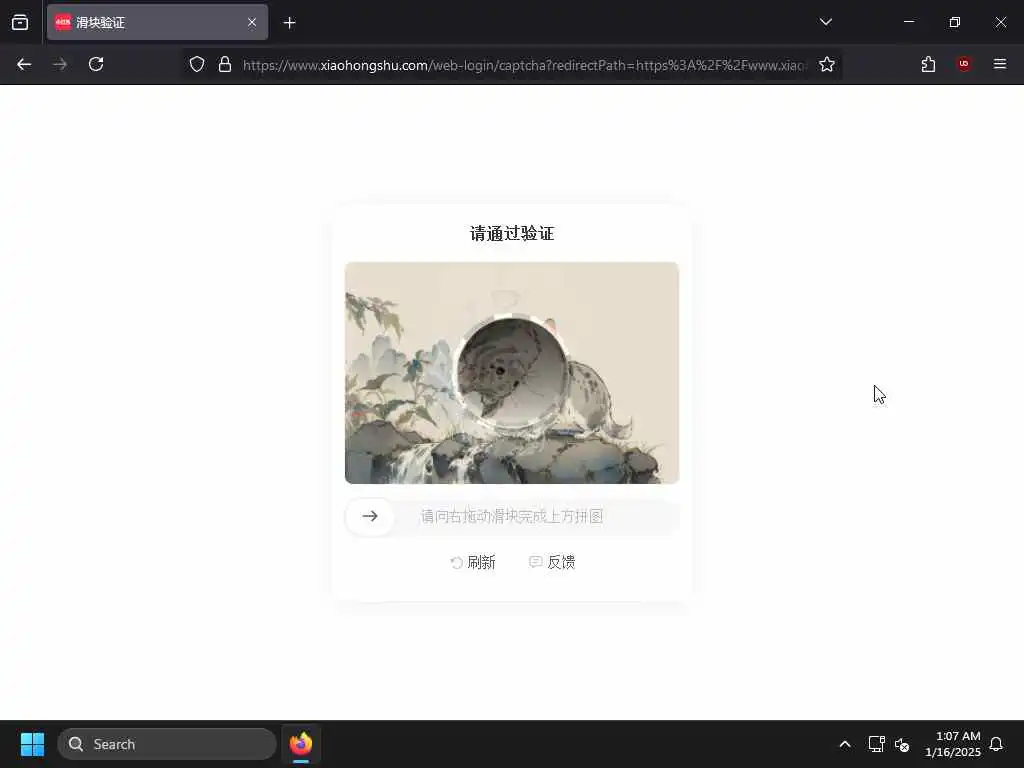1024x768 pixels.
Task: Open the network status tray icon
Action: pyautogui.click(x=876, y=744)
